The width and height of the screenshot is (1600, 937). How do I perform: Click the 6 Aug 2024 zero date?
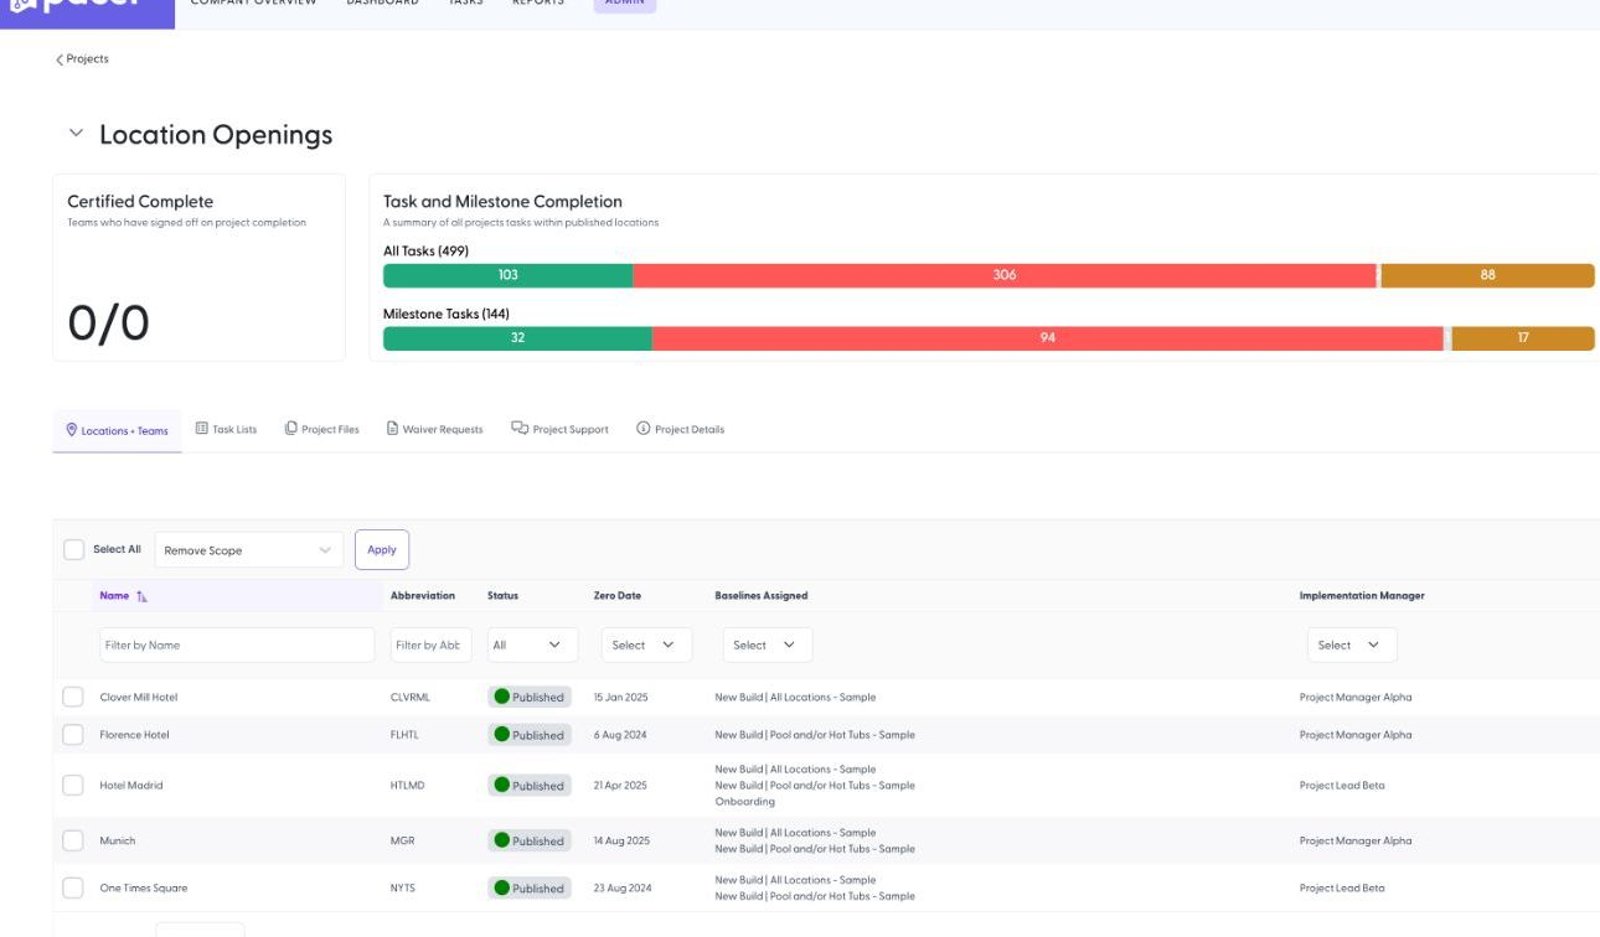coord(620,735)
